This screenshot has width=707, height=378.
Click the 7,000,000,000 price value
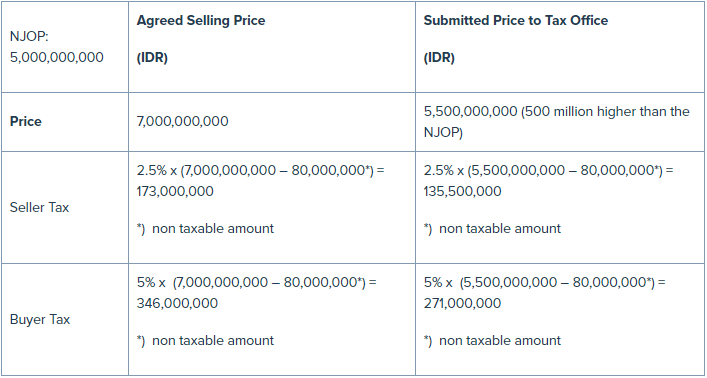[x=183, y=121]
